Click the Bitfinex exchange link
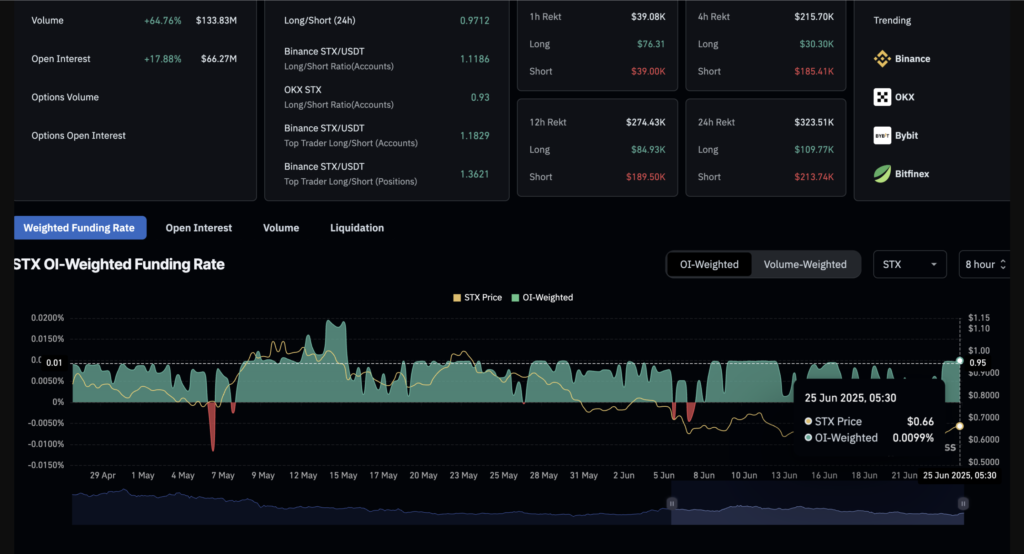Viewport: 1024px width, 554px height. click(911, 173)
